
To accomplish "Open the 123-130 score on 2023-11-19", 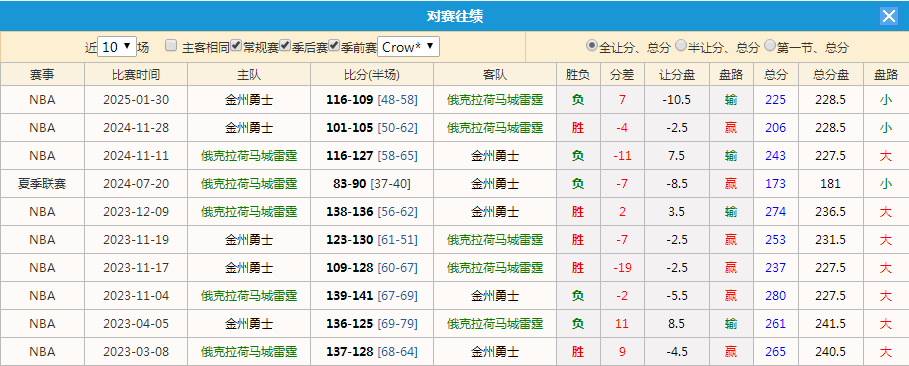I will click(350, 240).
